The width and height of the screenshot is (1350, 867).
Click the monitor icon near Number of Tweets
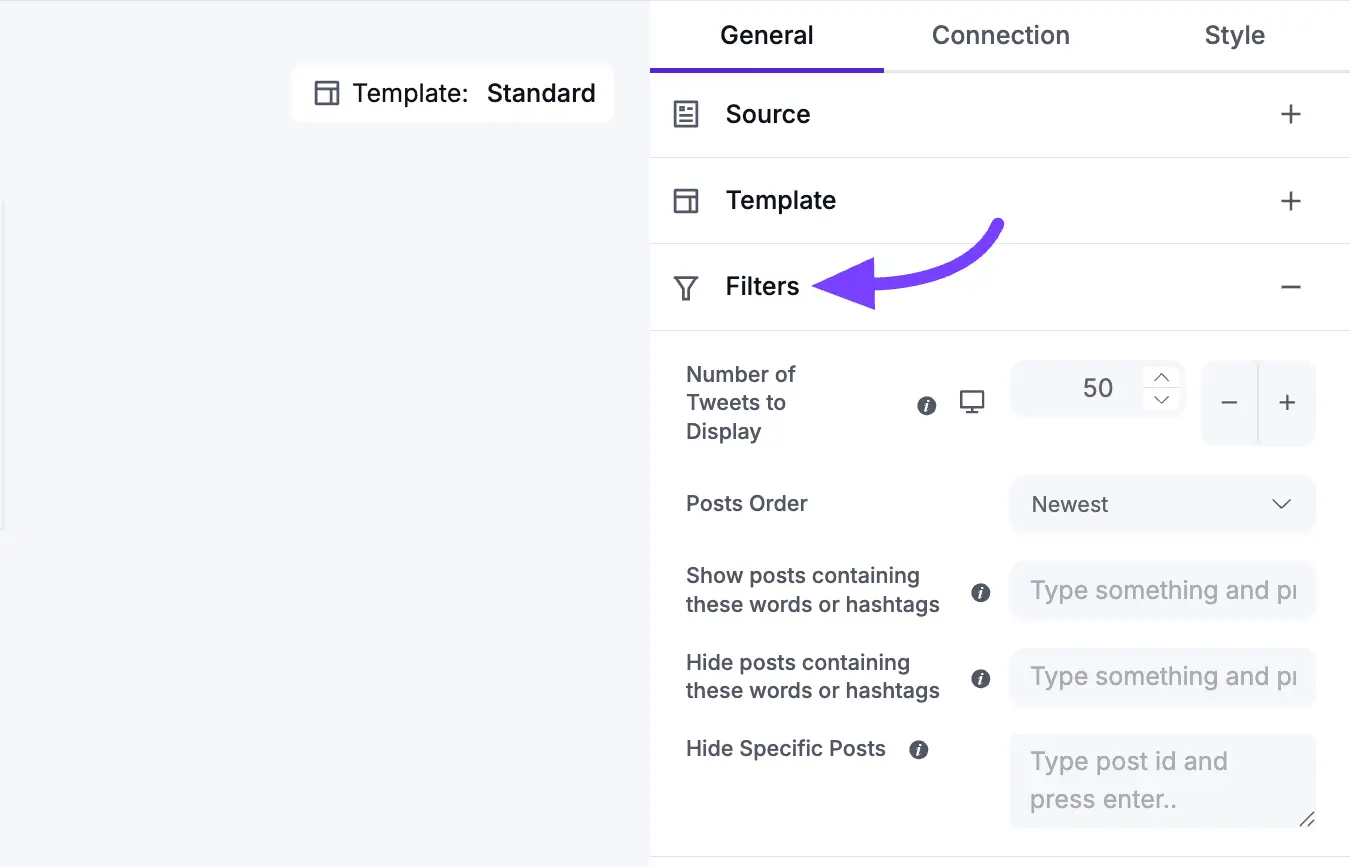tap(971, 400)
